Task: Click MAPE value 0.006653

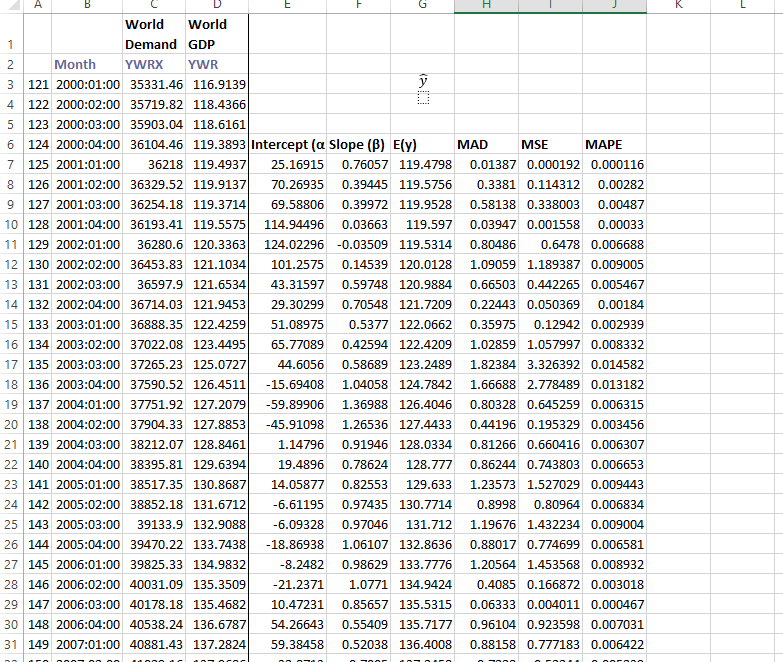Action: (x=614, y=464)
